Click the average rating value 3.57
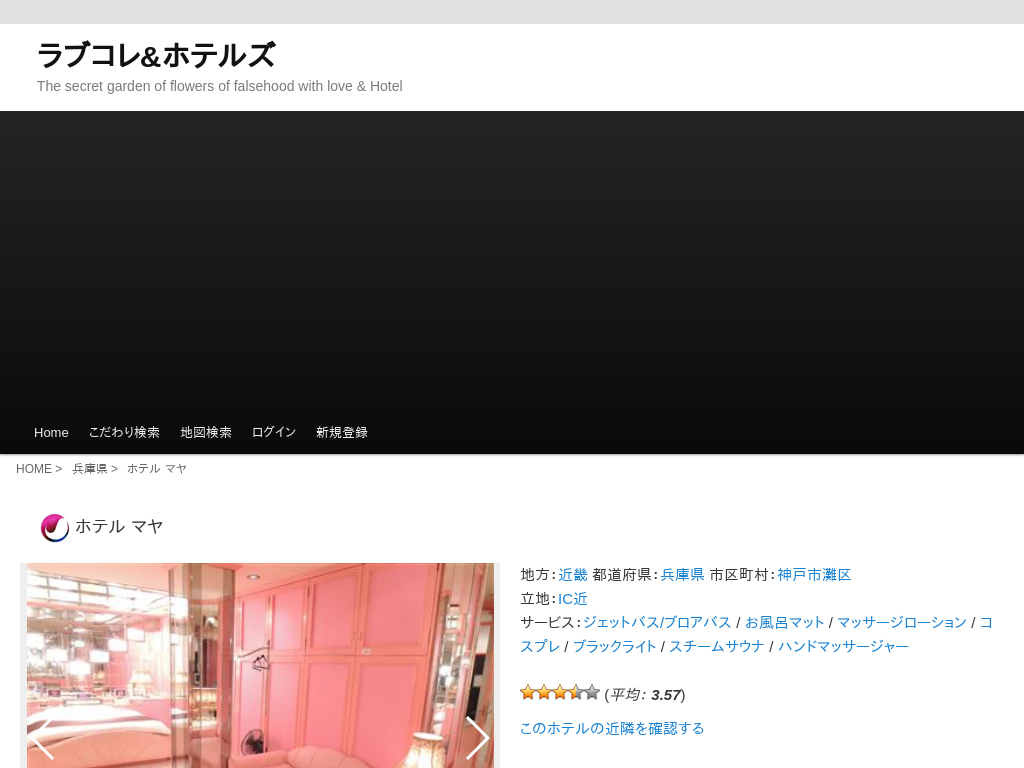Image resolution: width=1024 pixels, height=768 pixels. pyautogui.click(x=666, y=695)
